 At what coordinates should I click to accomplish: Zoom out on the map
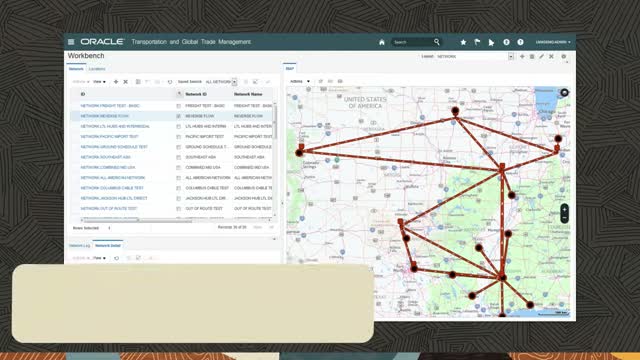(x=564, y=219)
